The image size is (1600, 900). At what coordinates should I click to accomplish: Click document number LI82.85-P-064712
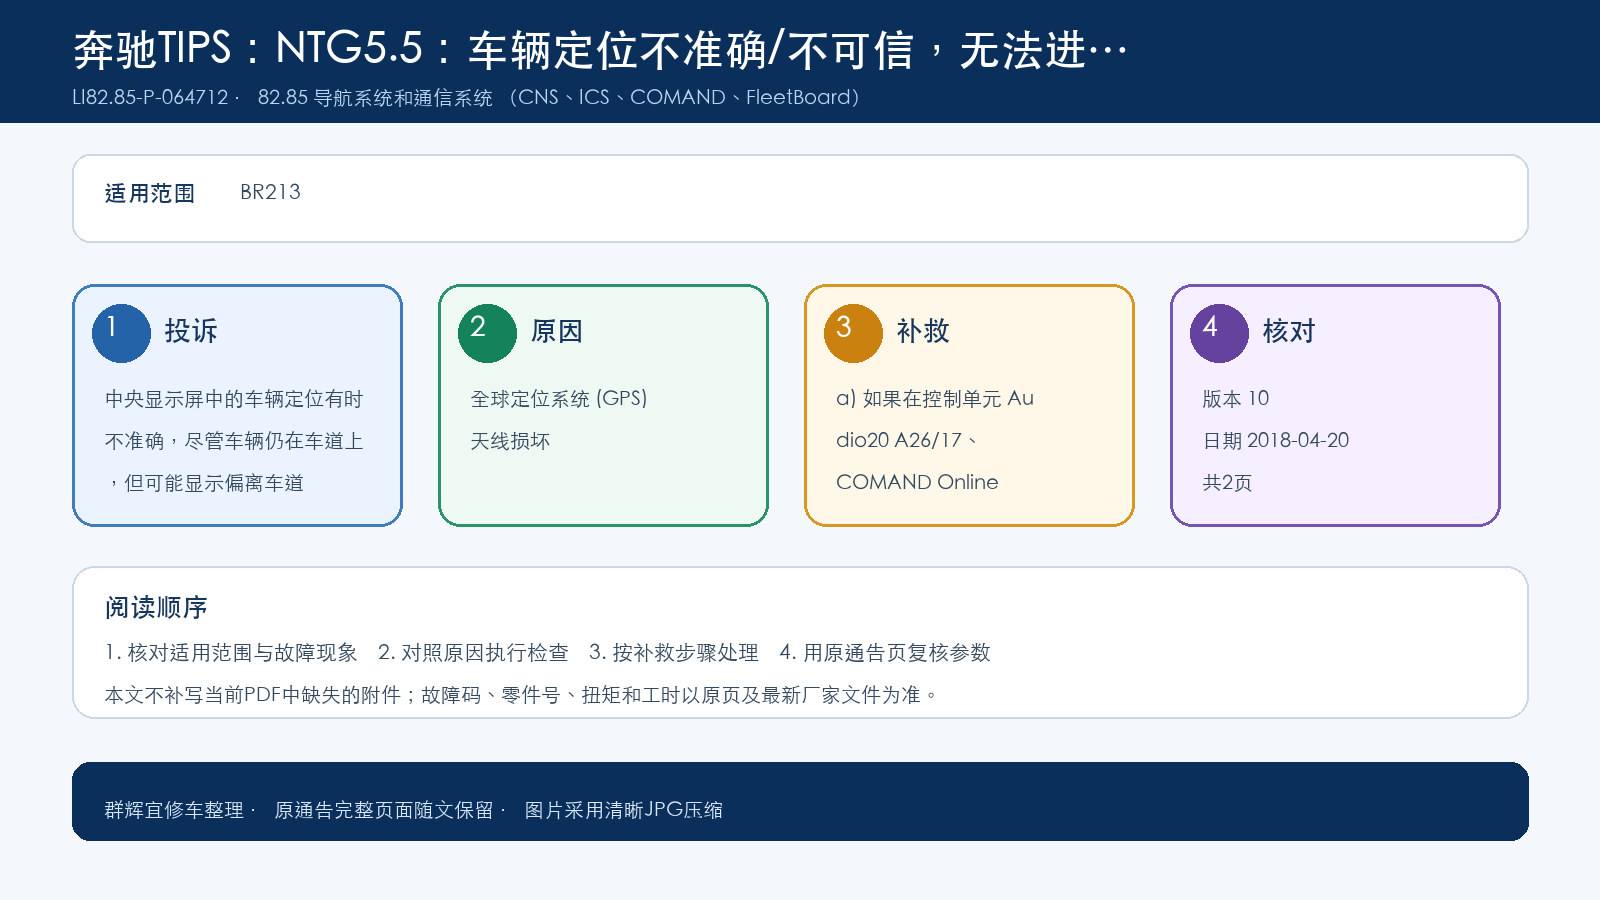(150, 97)
